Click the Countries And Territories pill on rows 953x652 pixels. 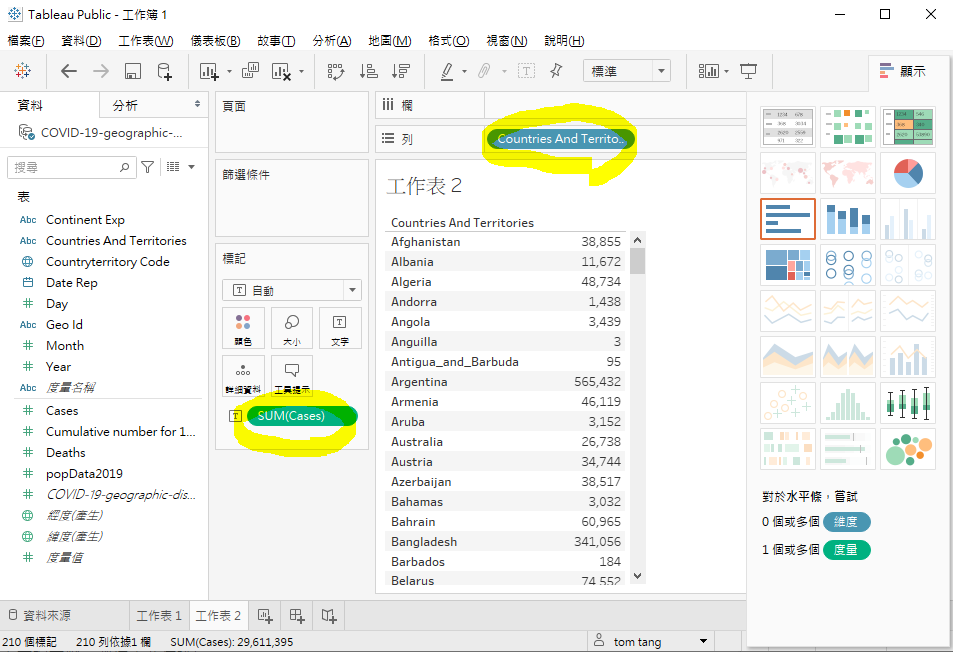click(560, 139)
